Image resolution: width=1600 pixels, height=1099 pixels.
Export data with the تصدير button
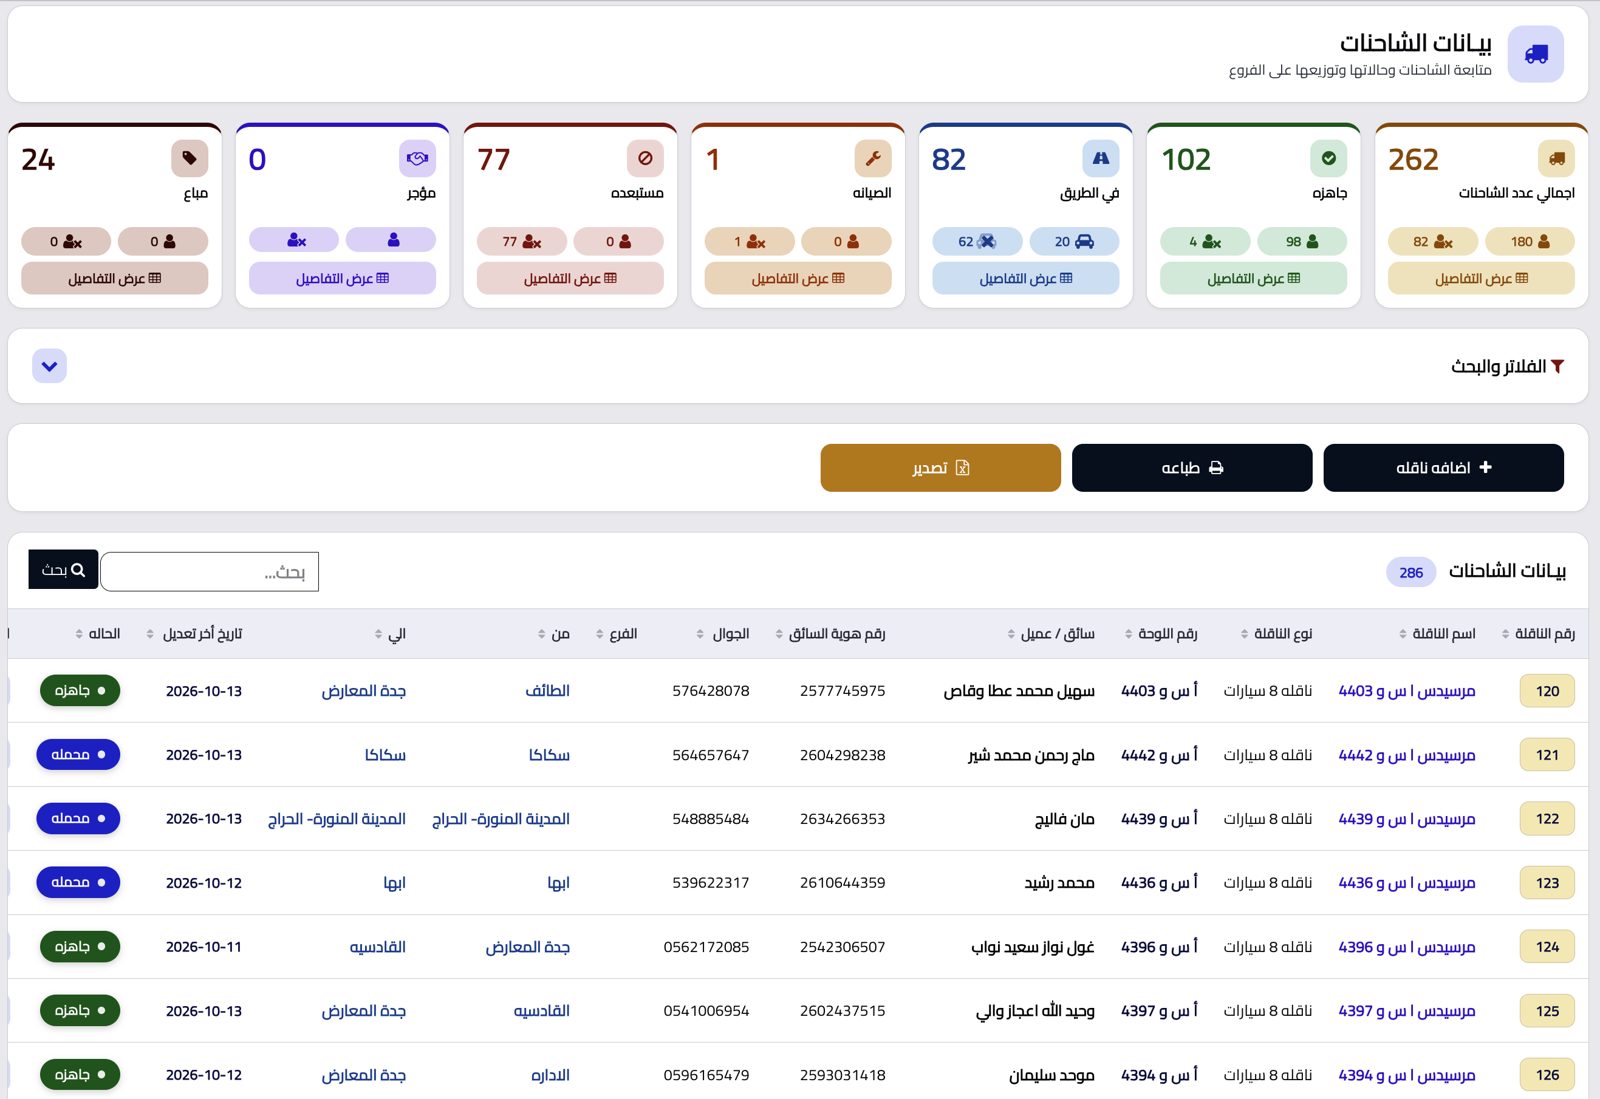coord(940,468)
